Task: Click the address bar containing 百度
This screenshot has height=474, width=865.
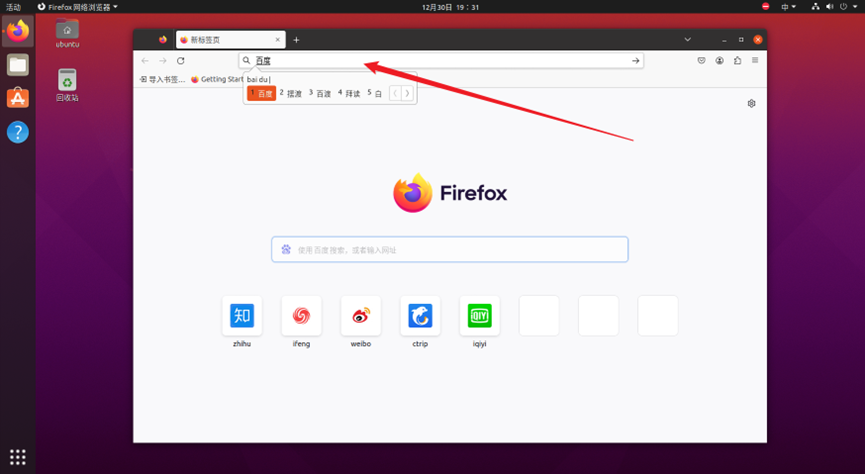Action: pyautogui.click(x=441, y=61)
